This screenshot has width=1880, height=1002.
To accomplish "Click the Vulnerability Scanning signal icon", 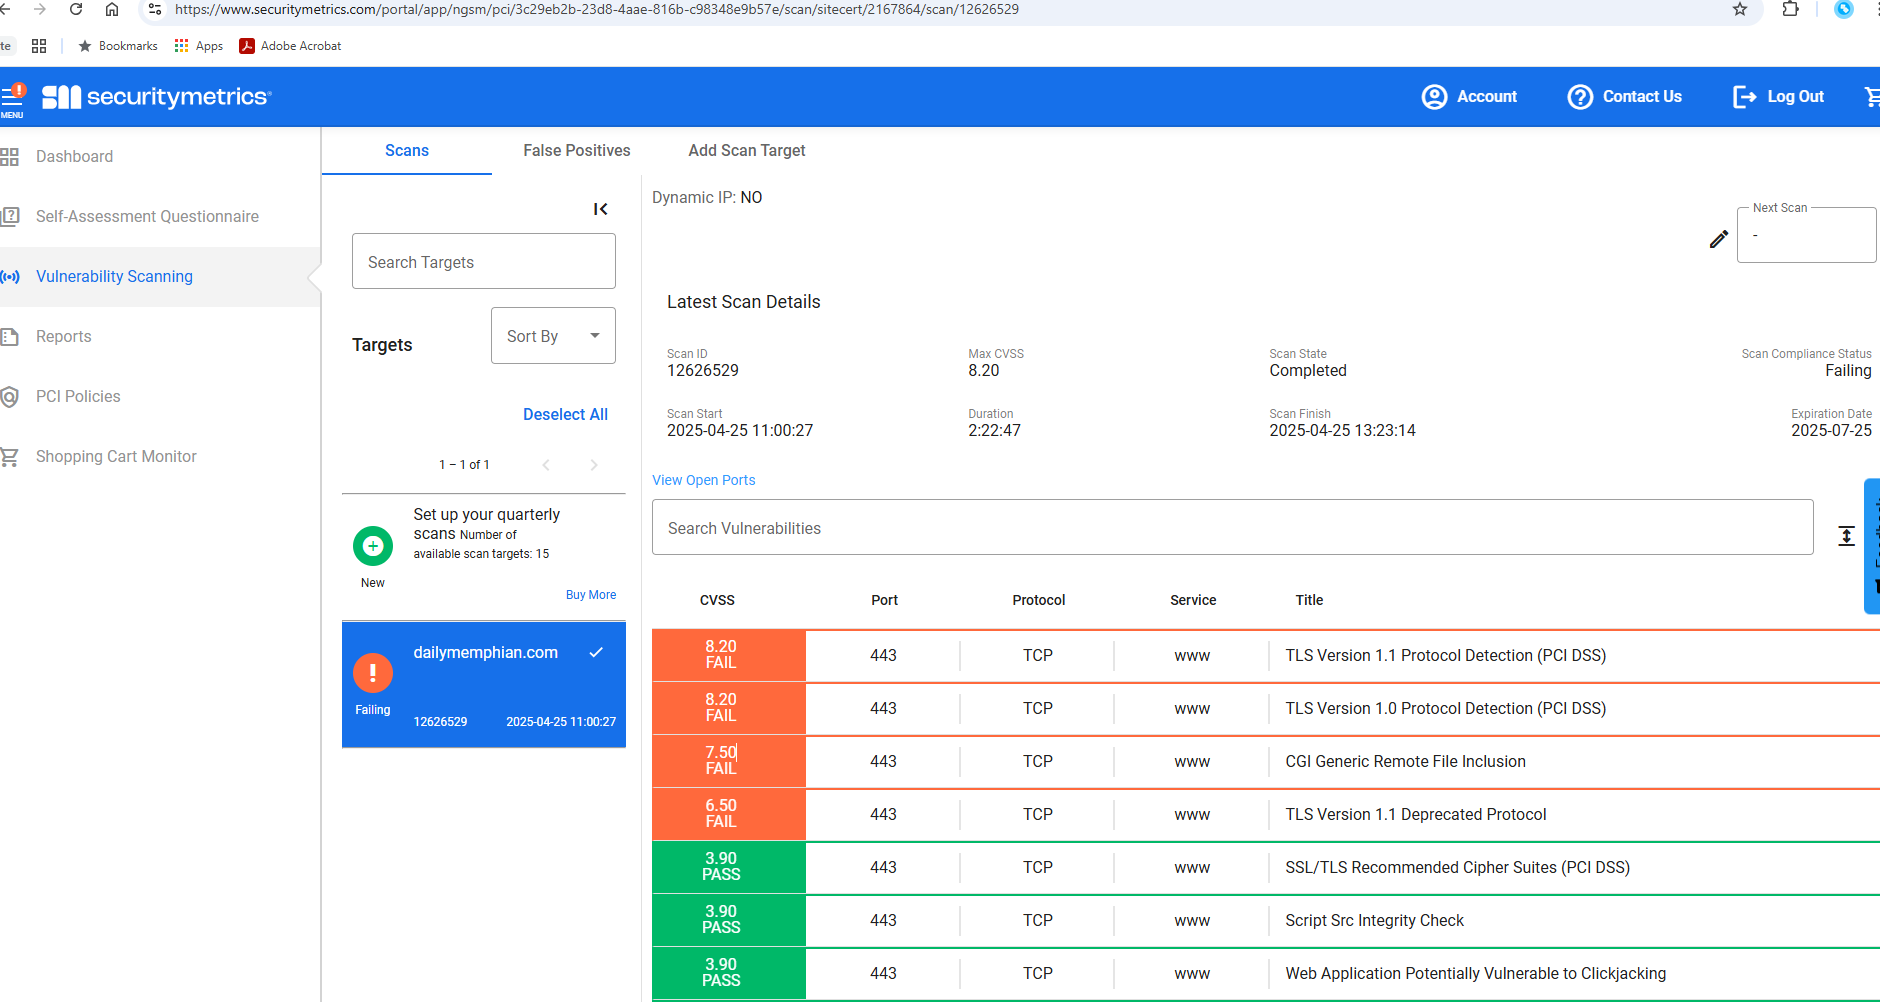I will click(10, 277).
